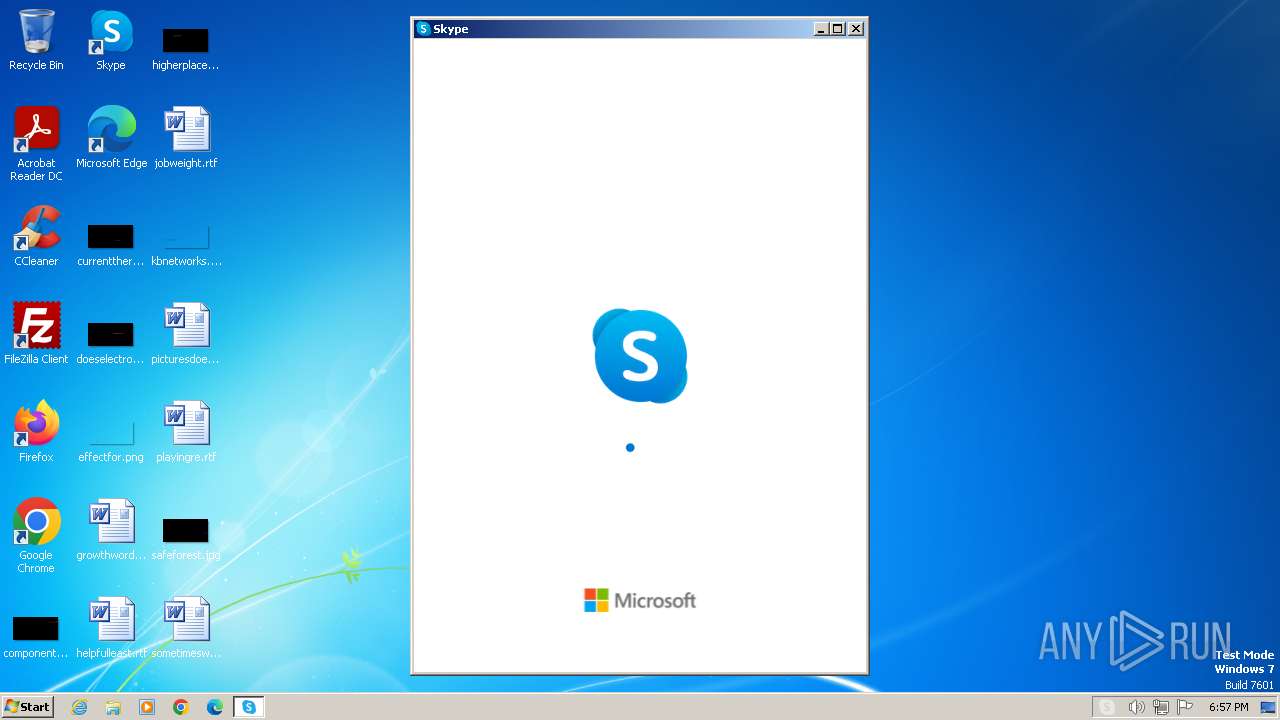
Task: Close the Skype window
Action: point(856,29)
